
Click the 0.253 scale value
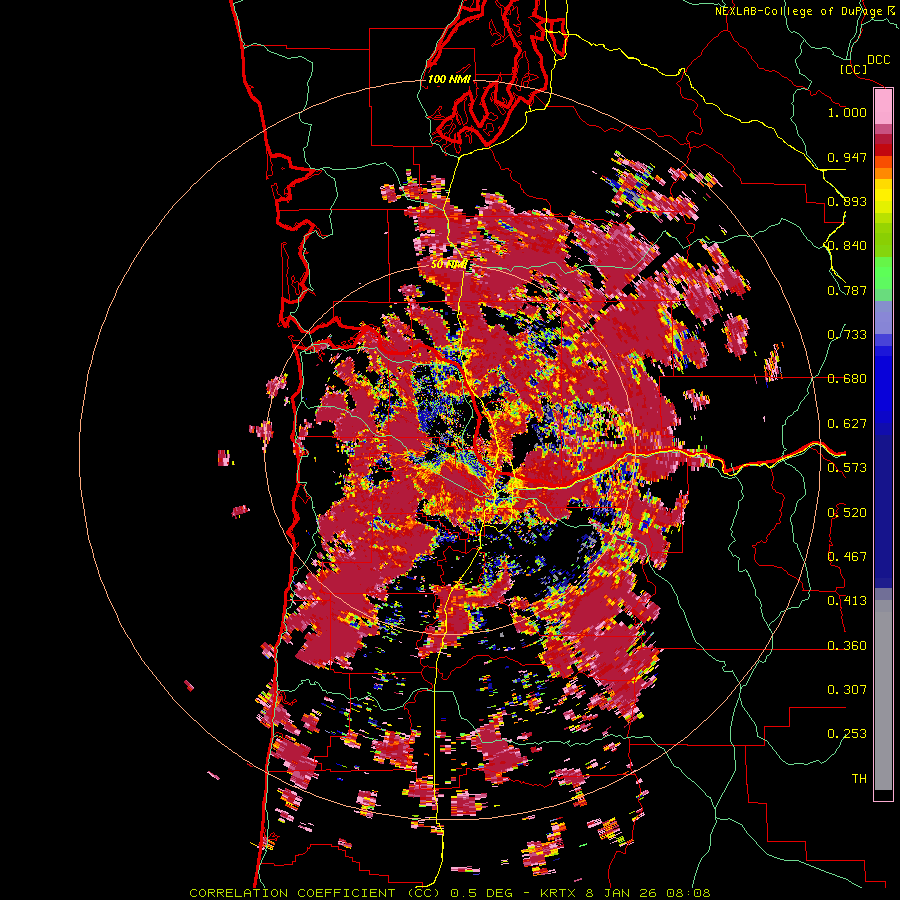pyautogui.click(x=847, y=734)
